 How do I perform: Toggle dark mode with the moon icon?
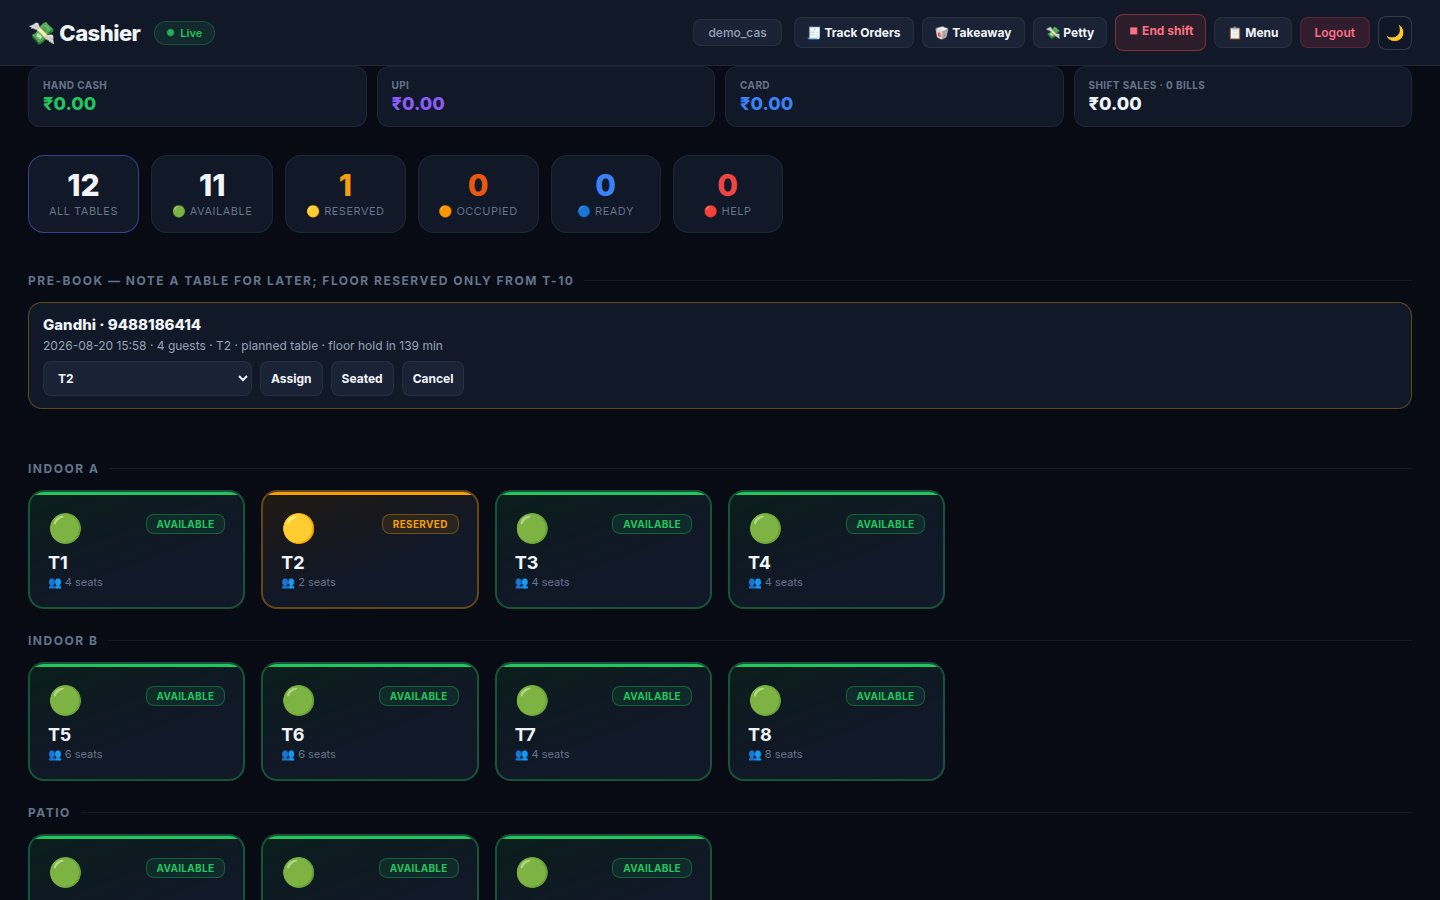[1395, 33]
